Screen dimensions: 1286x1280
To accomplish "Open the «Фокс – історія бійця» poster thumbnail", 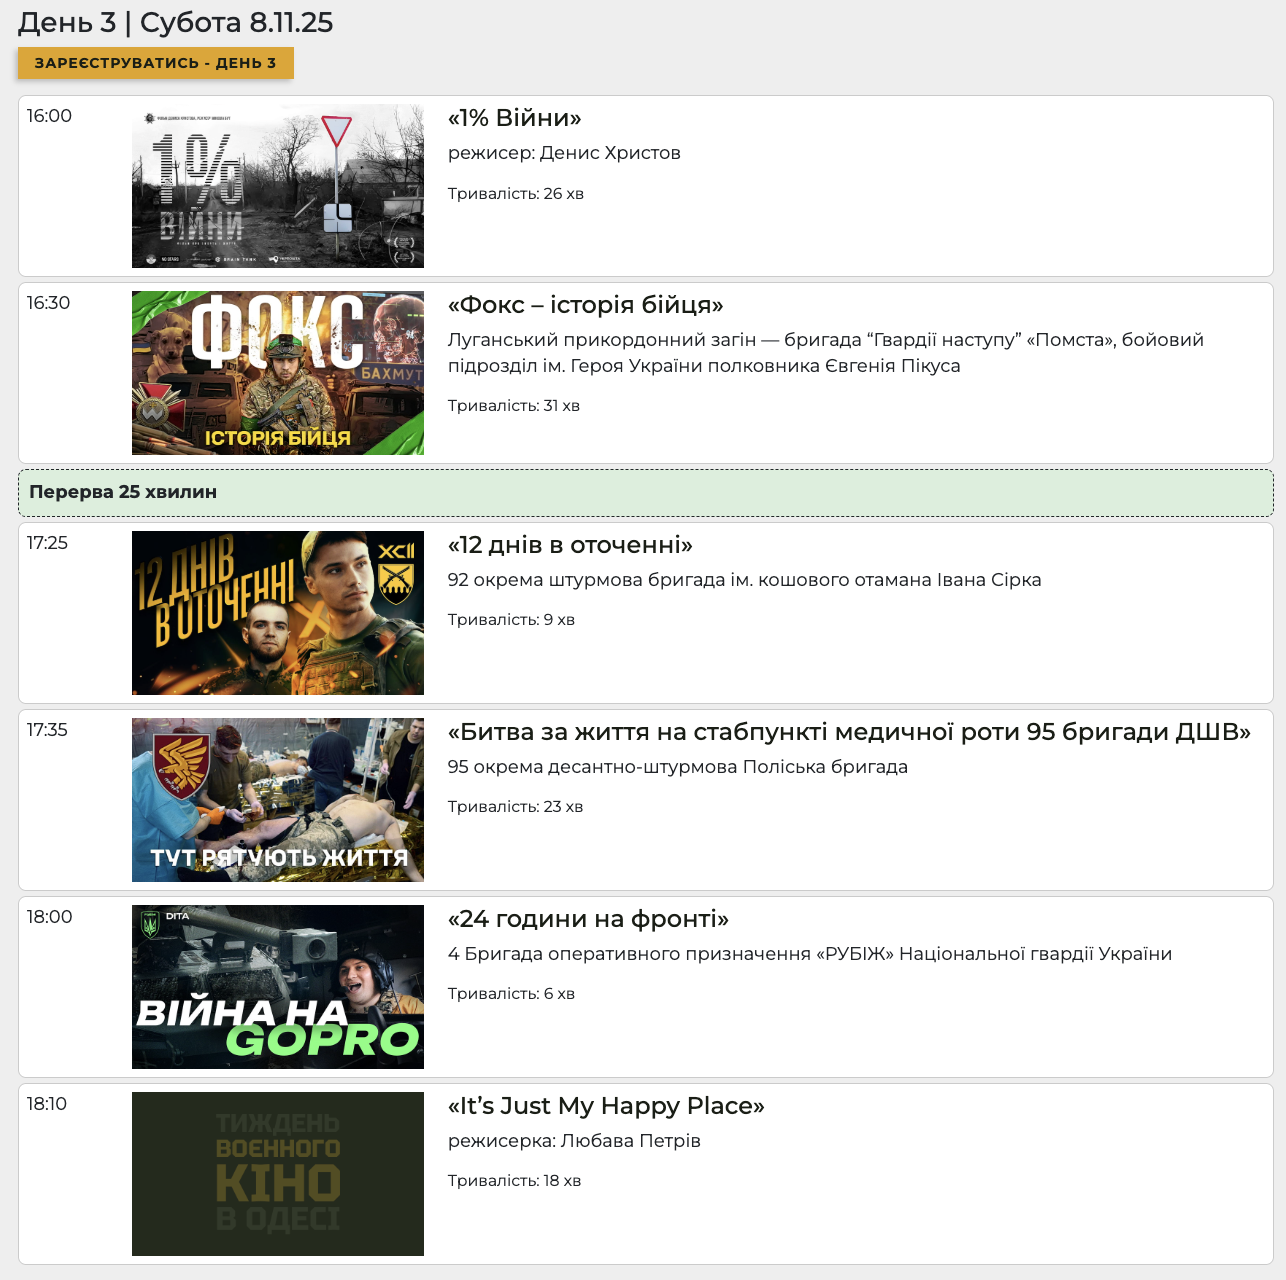I will pos(278,373).
